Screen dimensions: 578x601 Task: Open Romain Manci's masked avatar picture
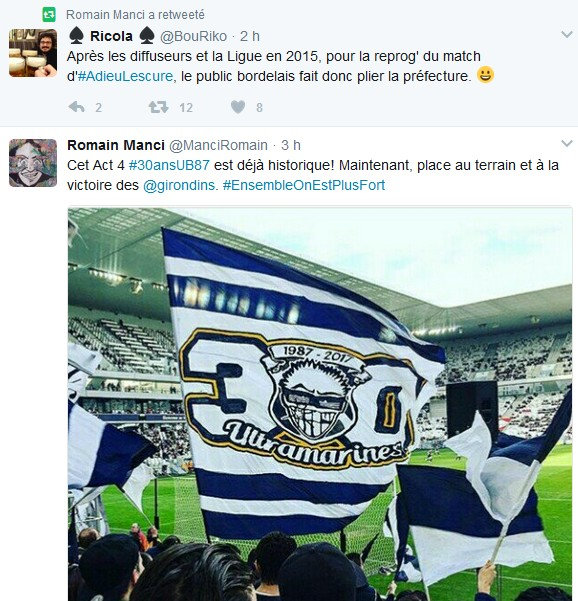[x=33, y=163]
